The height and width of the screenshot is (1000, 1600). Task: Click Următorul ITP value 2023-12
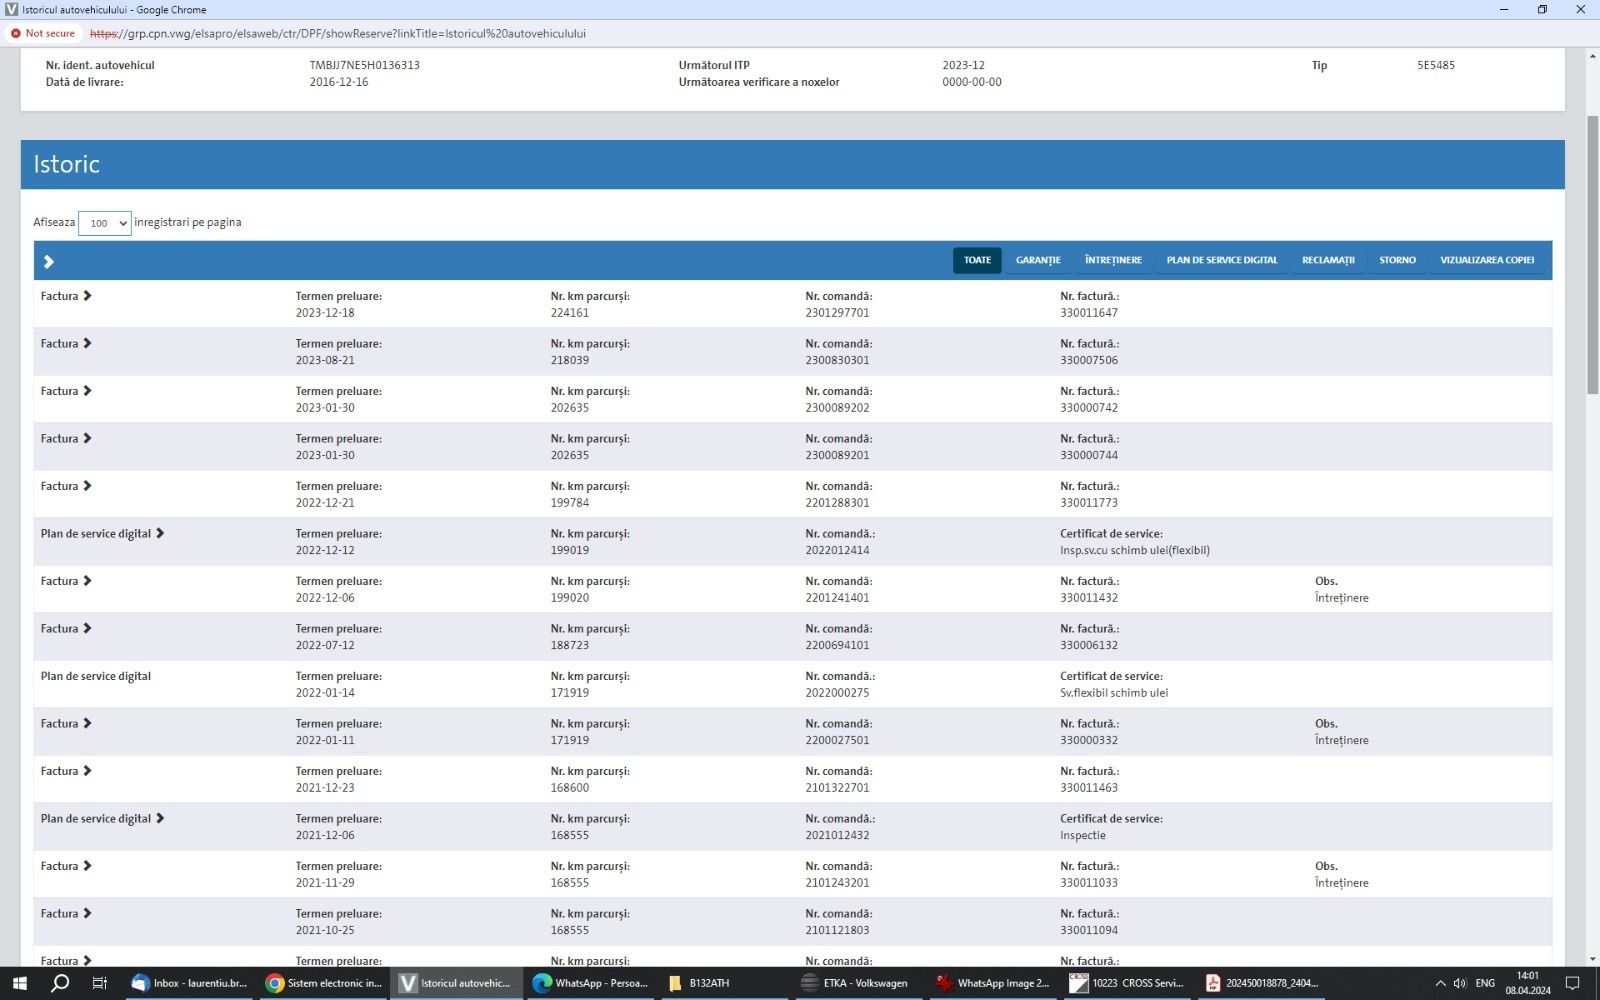pyautogui.click(x=963, y=65)
